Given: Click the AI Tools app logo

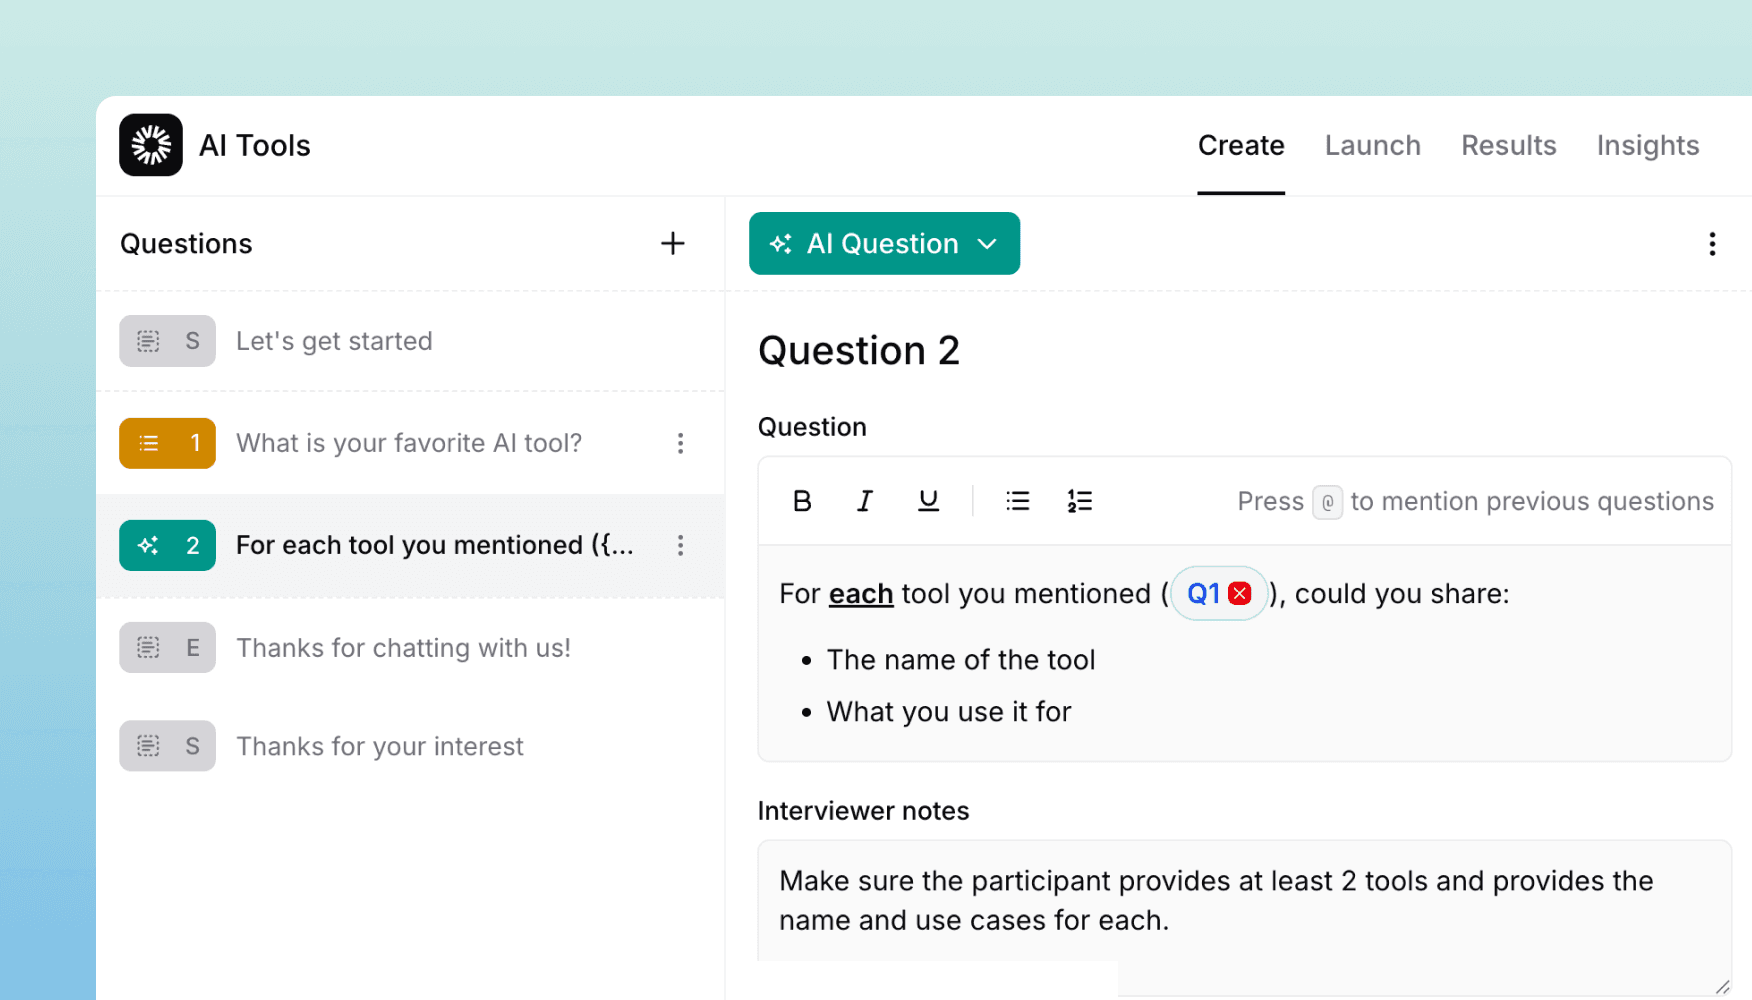Looking at the screenshot, I should (x=150, y=144).
